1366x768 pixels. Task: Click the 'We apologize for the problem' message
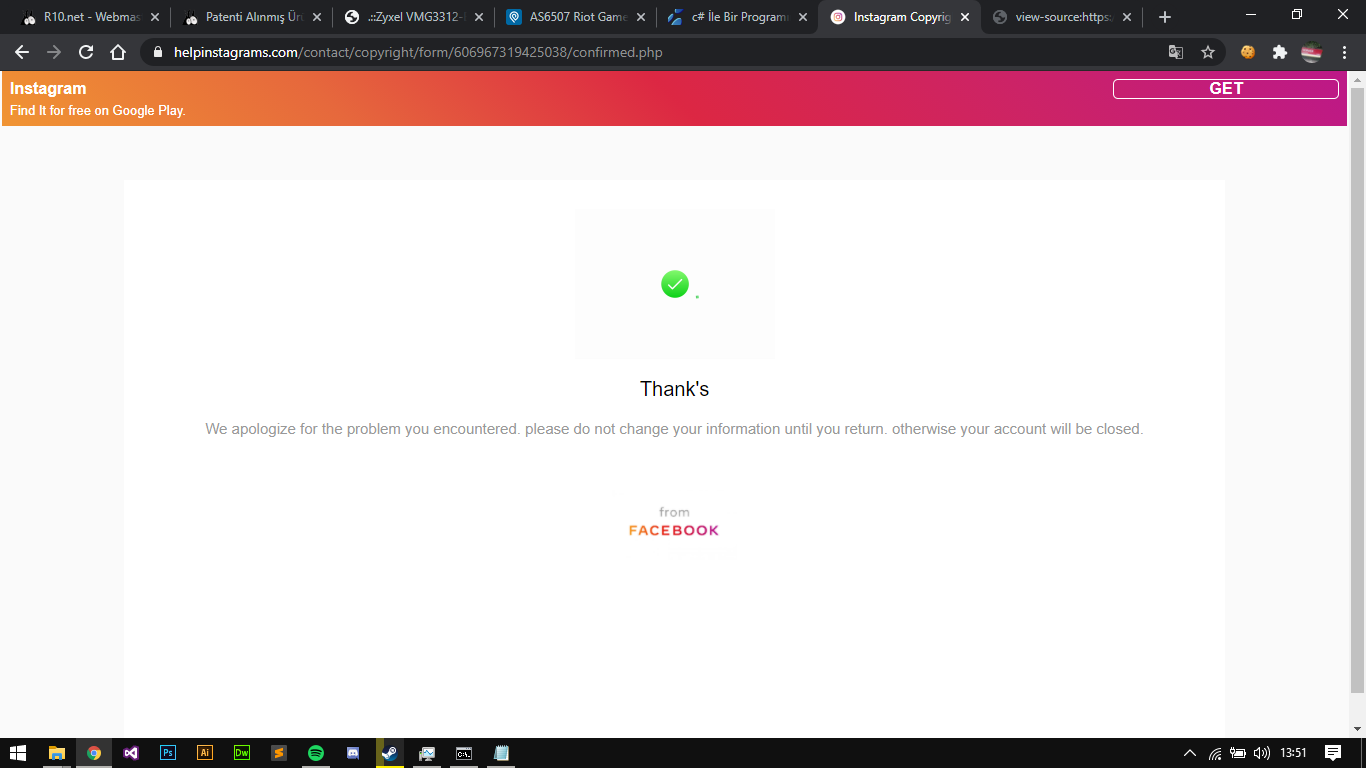tap(674, 429)
